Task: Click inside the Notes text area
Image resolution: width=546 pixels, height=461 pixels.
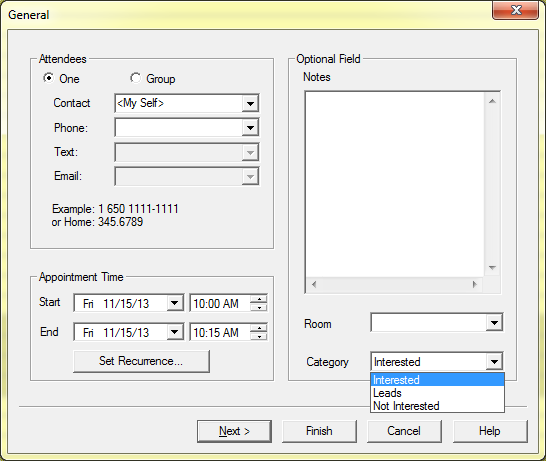Action: (395, 185)
